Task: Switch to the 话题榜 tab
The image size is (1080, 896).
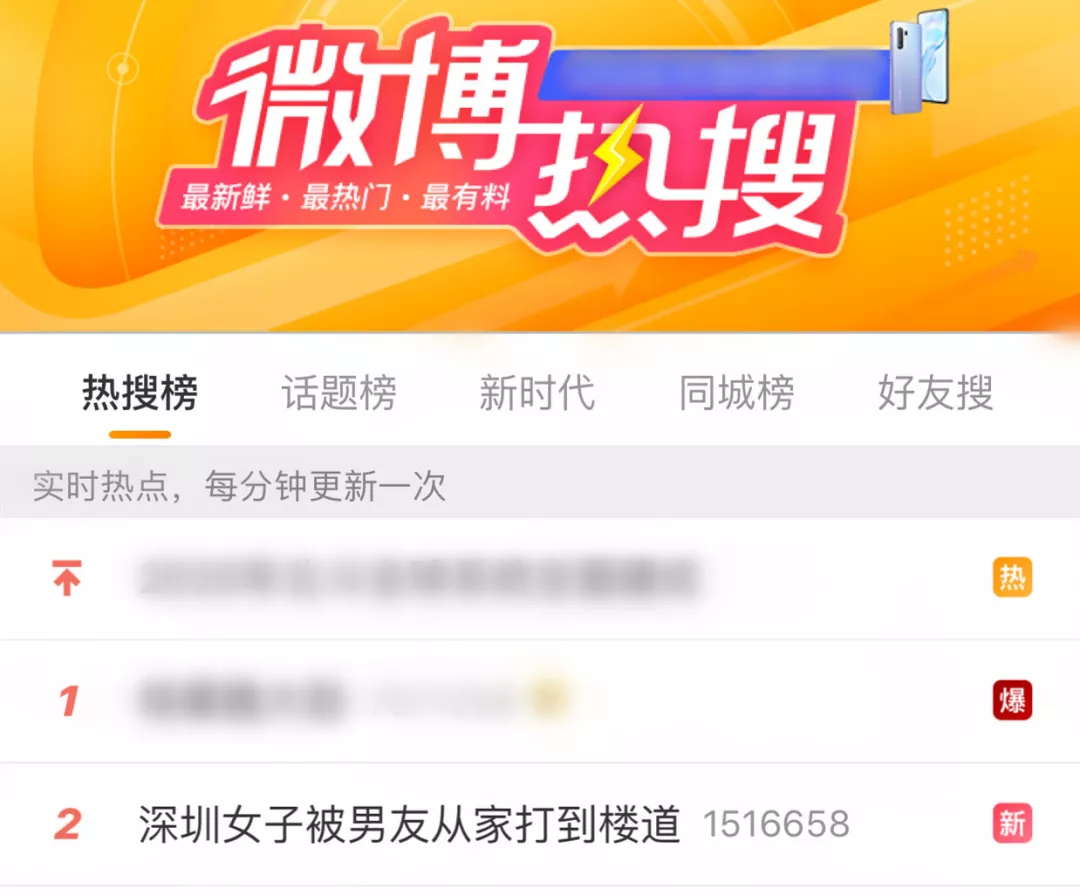Action: pyautogui.click(x=339, y=393)
